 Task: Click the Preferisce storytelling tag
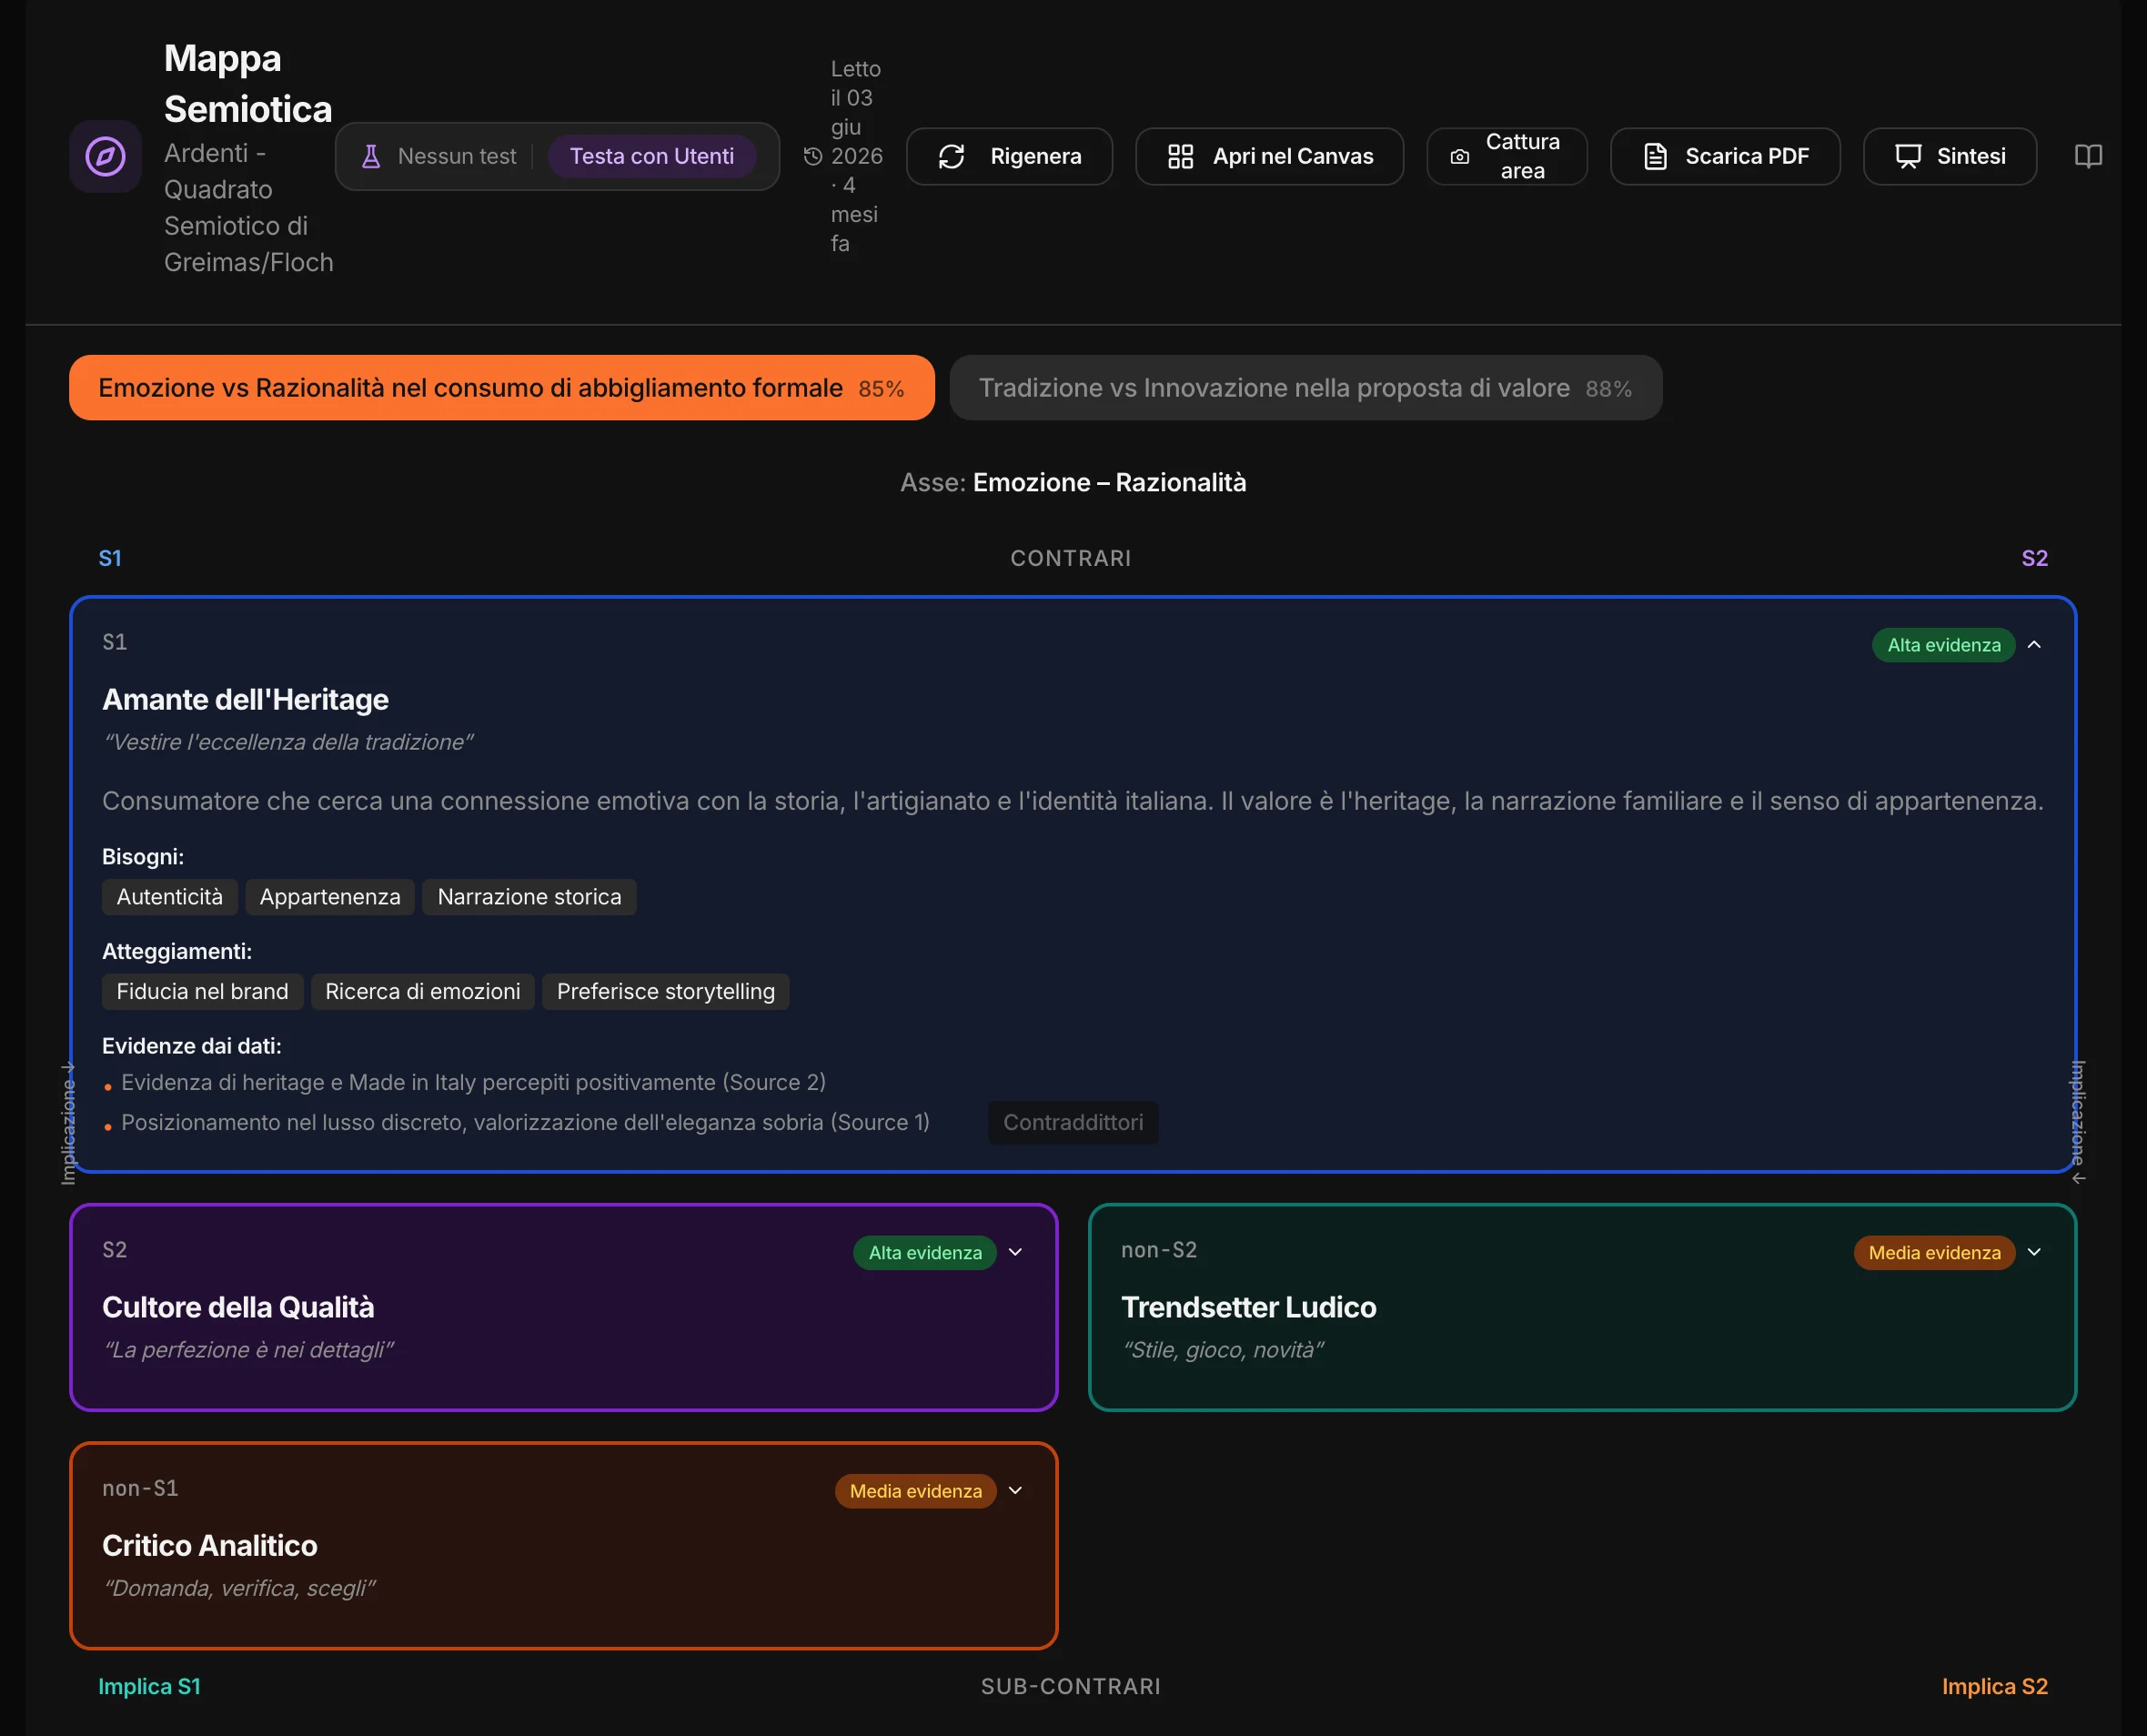coord(666,992)
